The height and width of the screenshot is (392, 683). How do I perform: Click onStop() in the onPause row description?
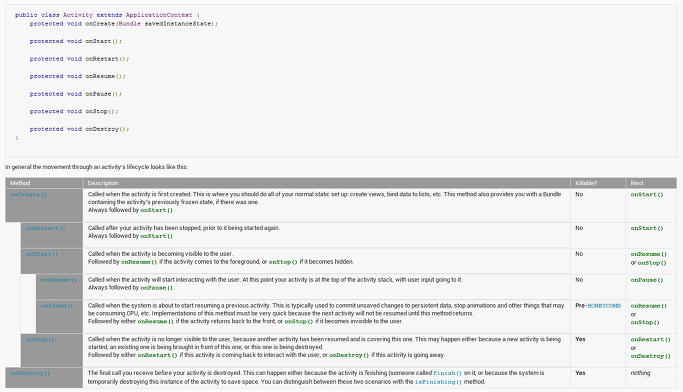pyautogui.click(x=299, y=321)
